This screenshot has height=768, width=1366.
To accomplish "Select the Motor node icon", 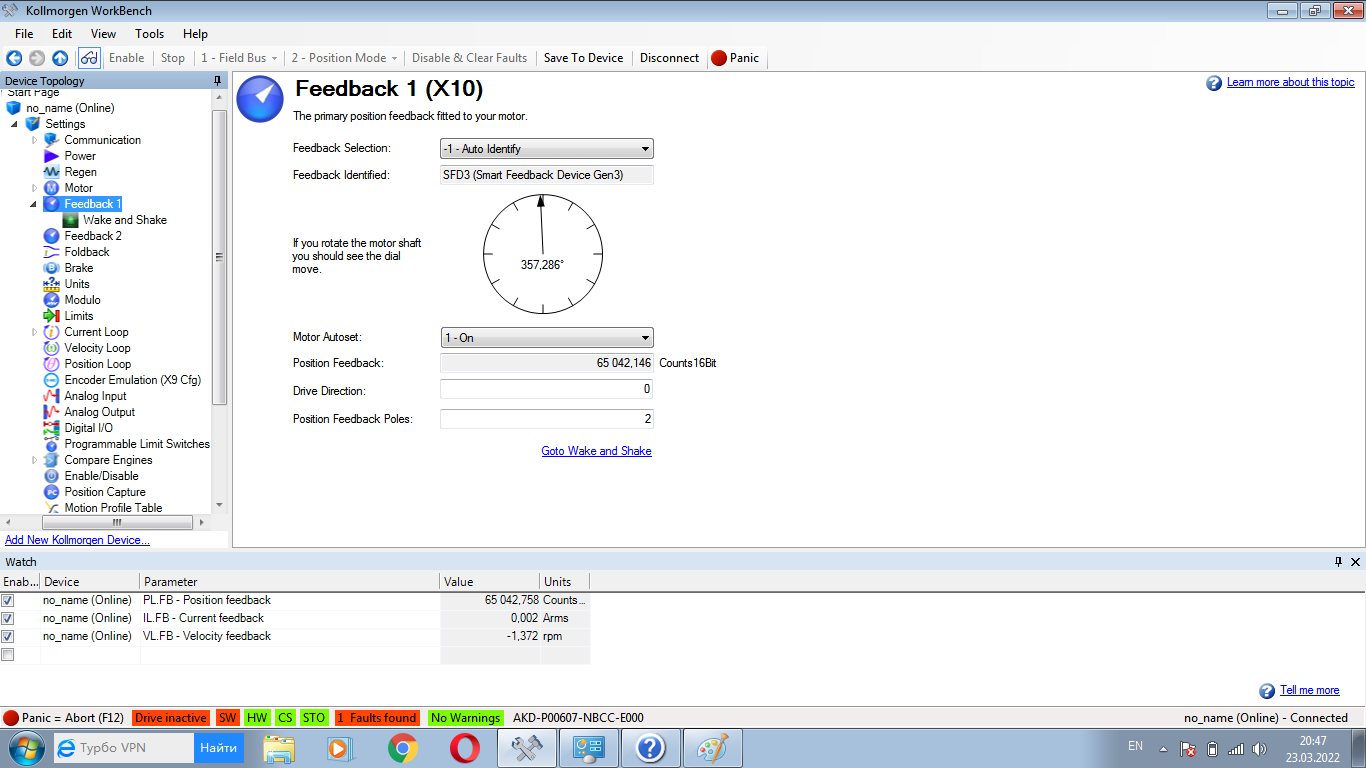I will tap(52, 188).
